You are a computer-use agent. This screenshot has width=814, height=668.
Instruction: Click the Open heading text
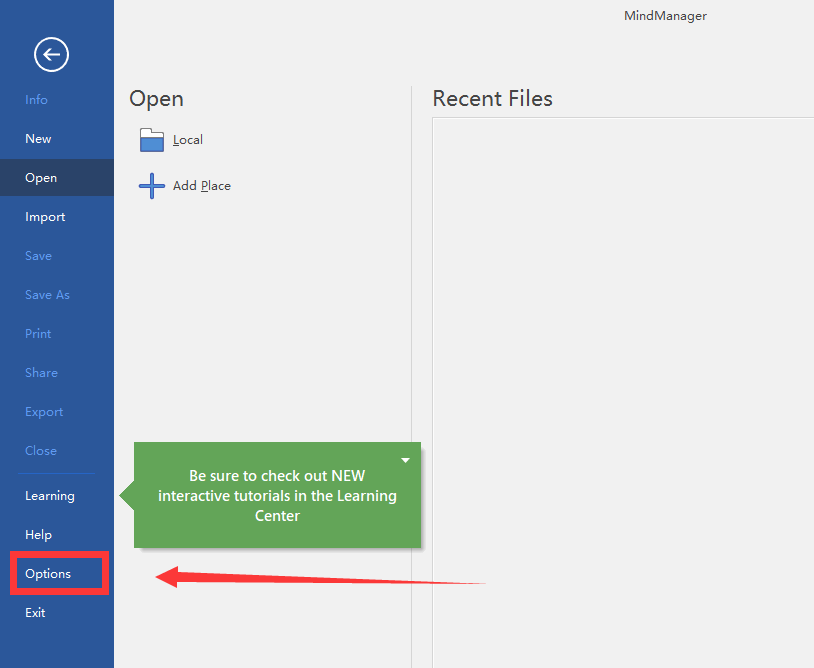[x=156, y=99]
